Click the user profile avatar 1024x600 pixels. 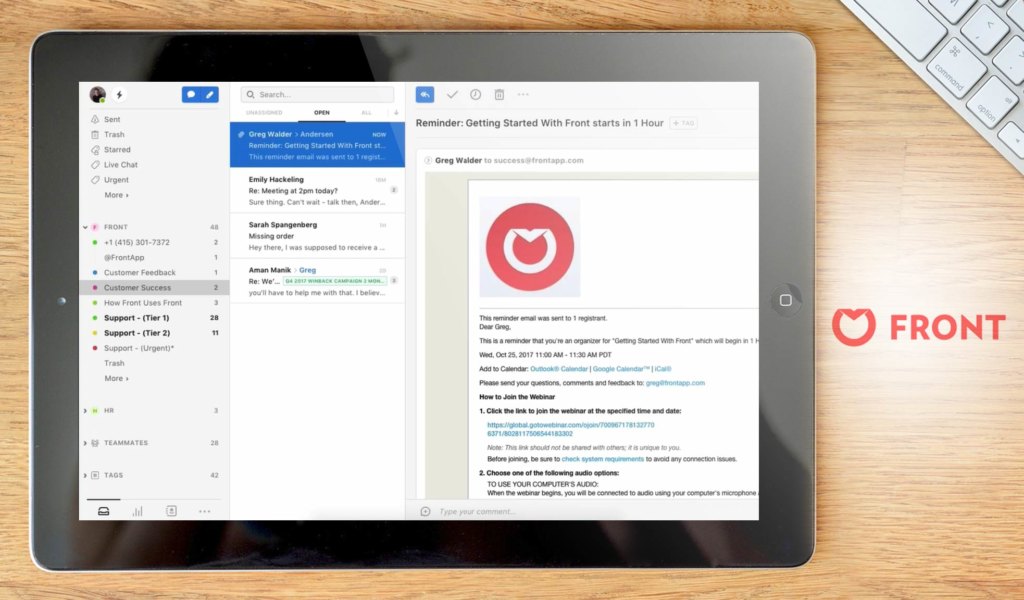(x=97, y=95)
